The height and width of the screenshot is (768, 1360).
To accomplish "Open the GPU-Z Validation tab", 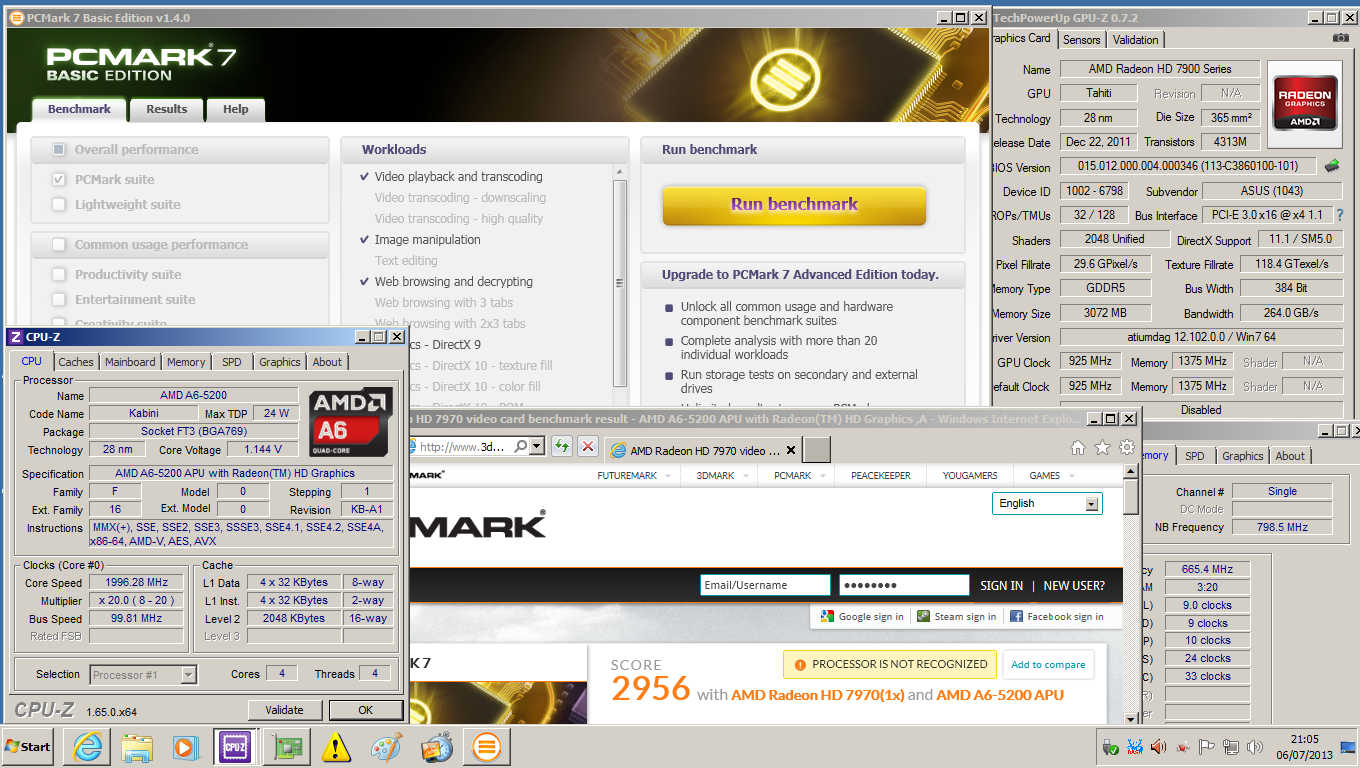I will pos(1135,40).
